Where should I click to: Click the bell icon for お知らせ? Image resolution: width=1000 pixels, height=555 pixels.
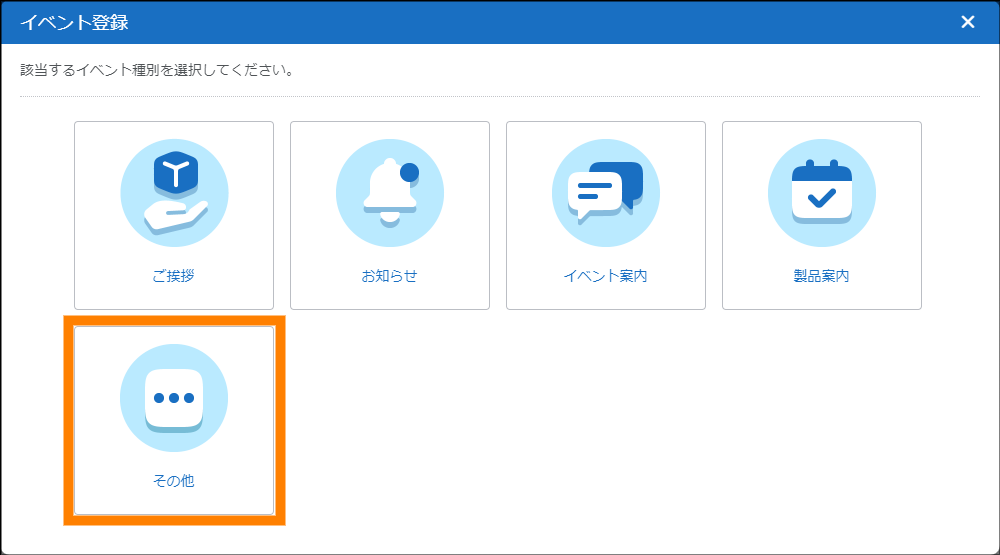(x=389, y=193)
